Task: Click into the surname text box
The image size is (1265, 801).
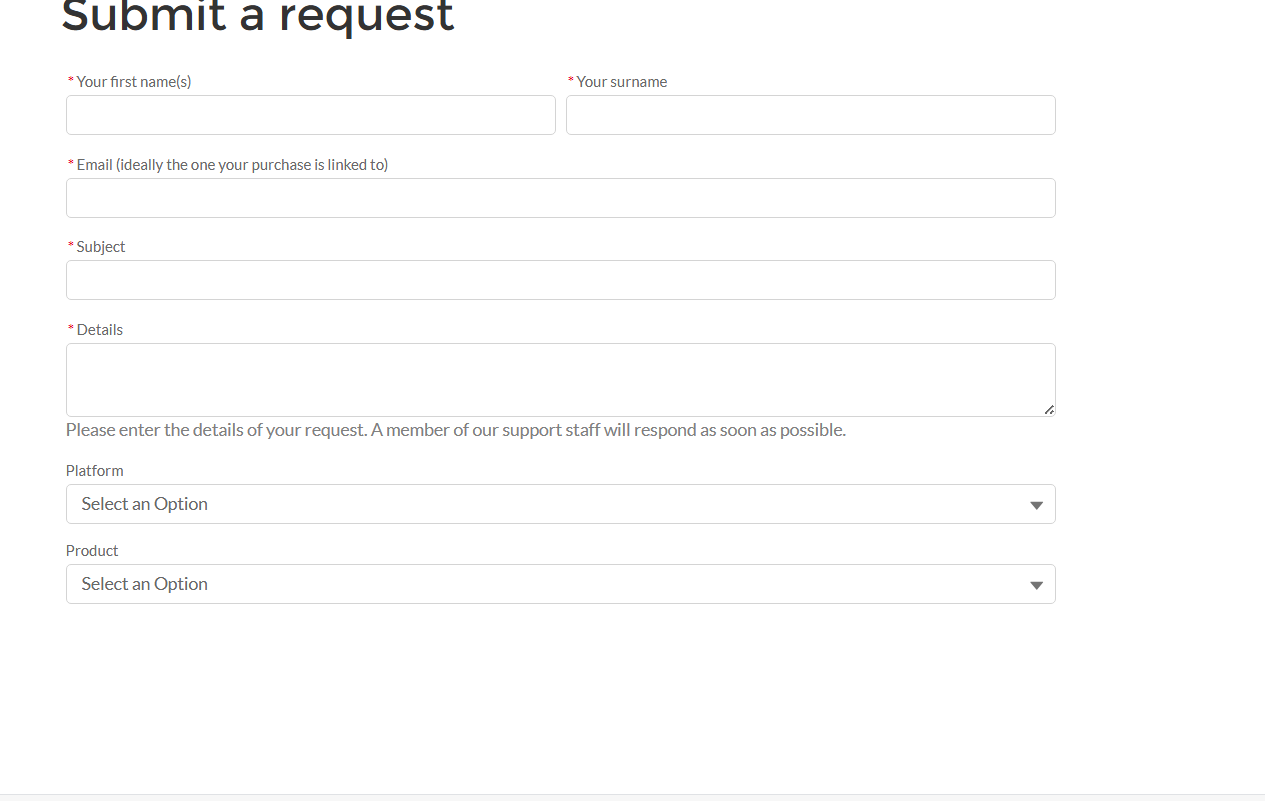Action: [810, 115]
